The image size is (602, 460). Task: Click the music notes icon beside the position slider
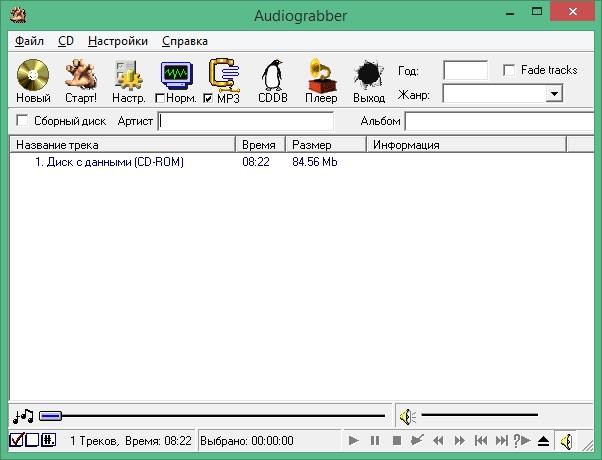pos(23,416)
